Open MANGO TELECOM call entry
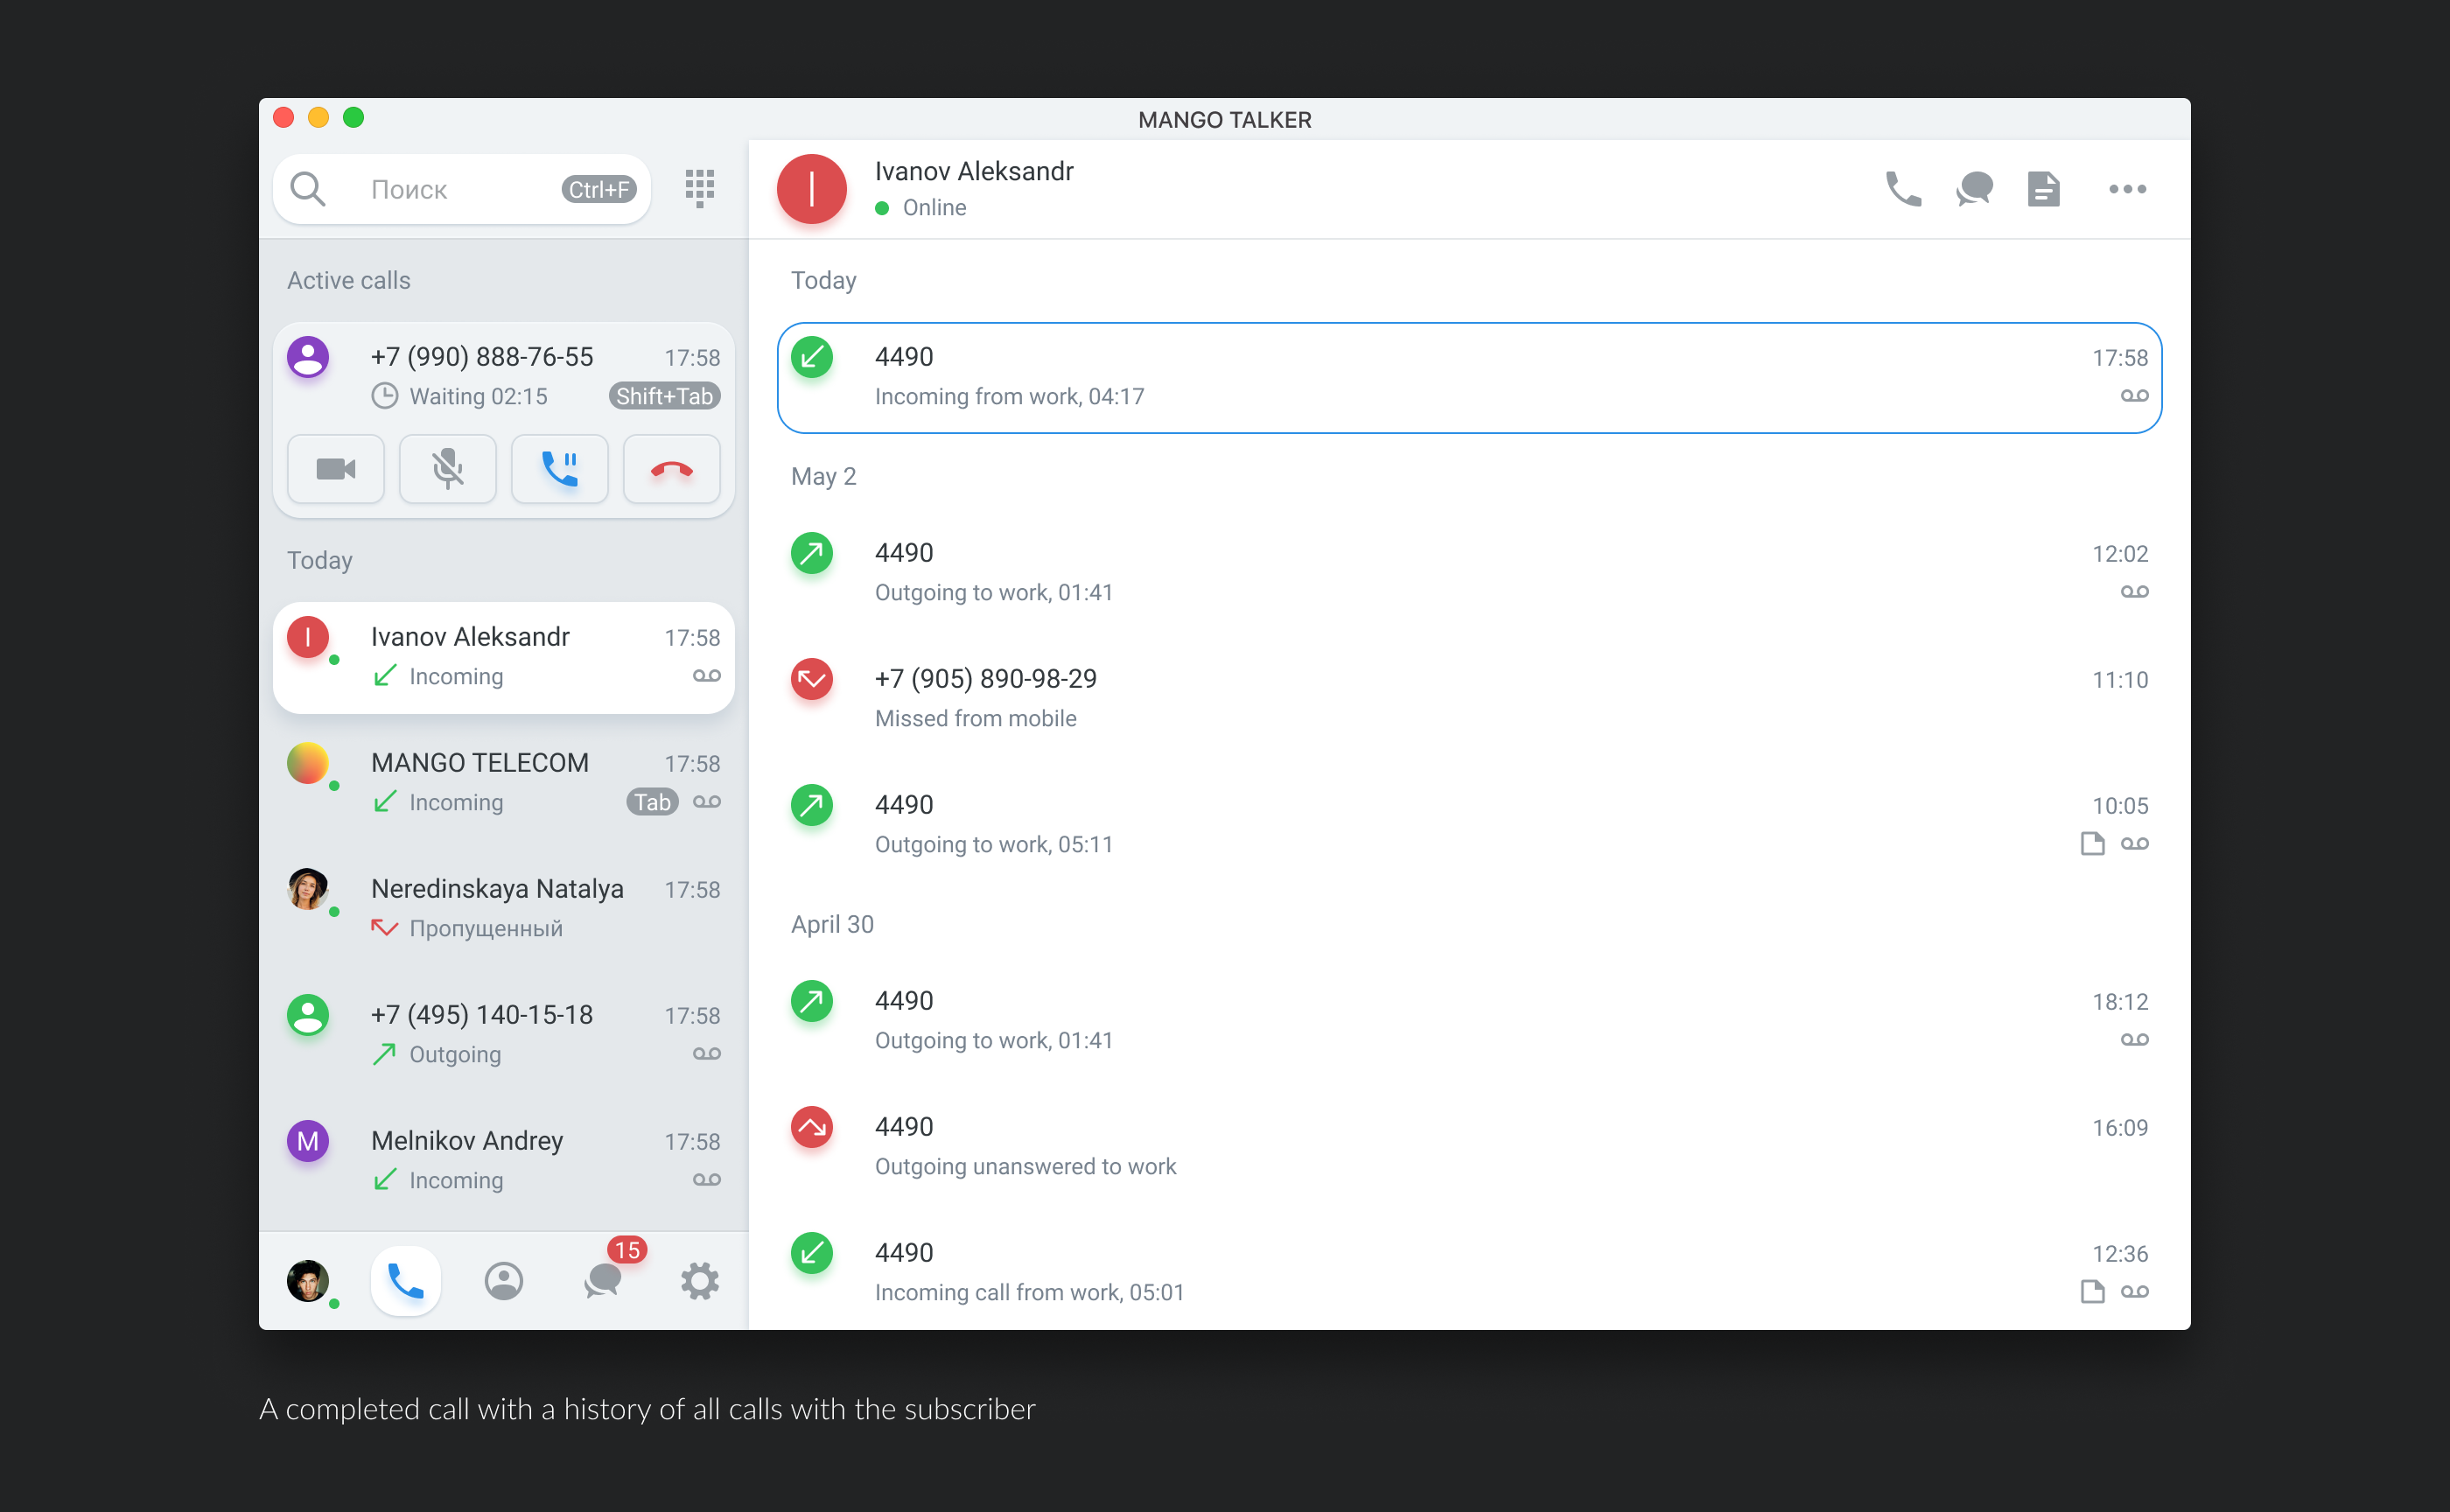This screenshot has height=1512, width=2450. tap(504, 783)
